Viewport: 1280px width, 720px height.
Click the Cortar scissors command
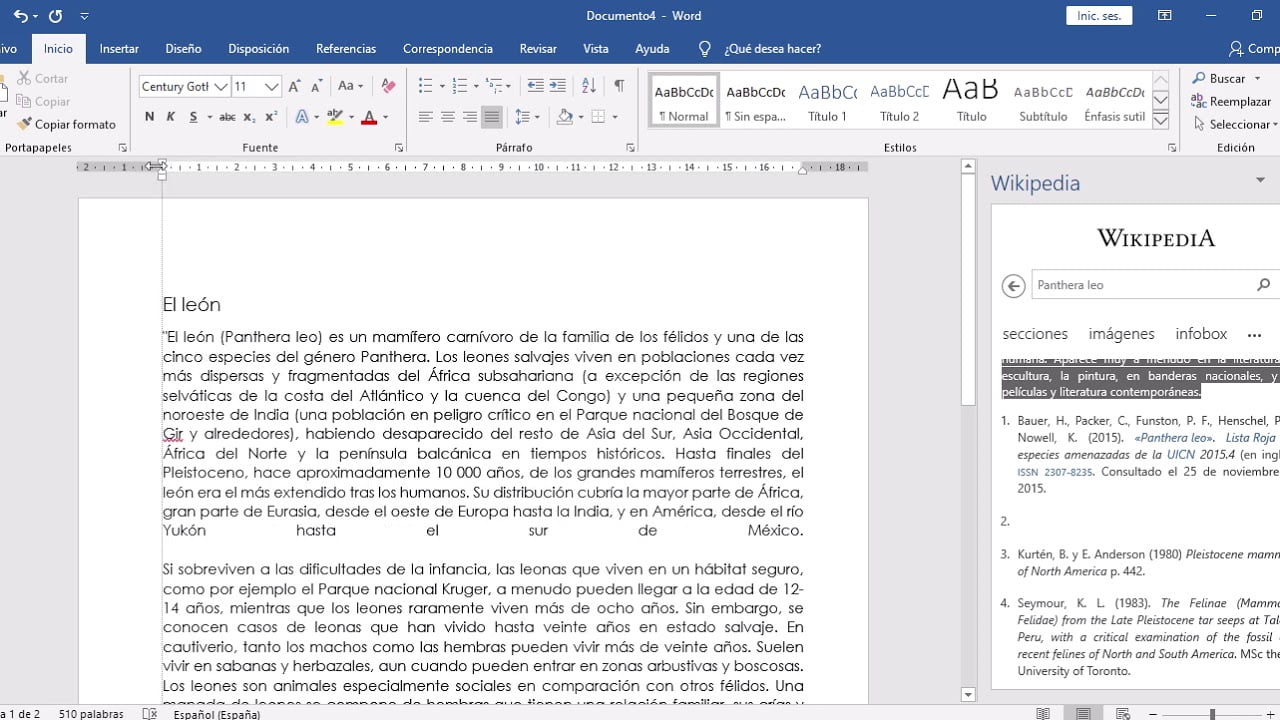click(x=42, y=78)
